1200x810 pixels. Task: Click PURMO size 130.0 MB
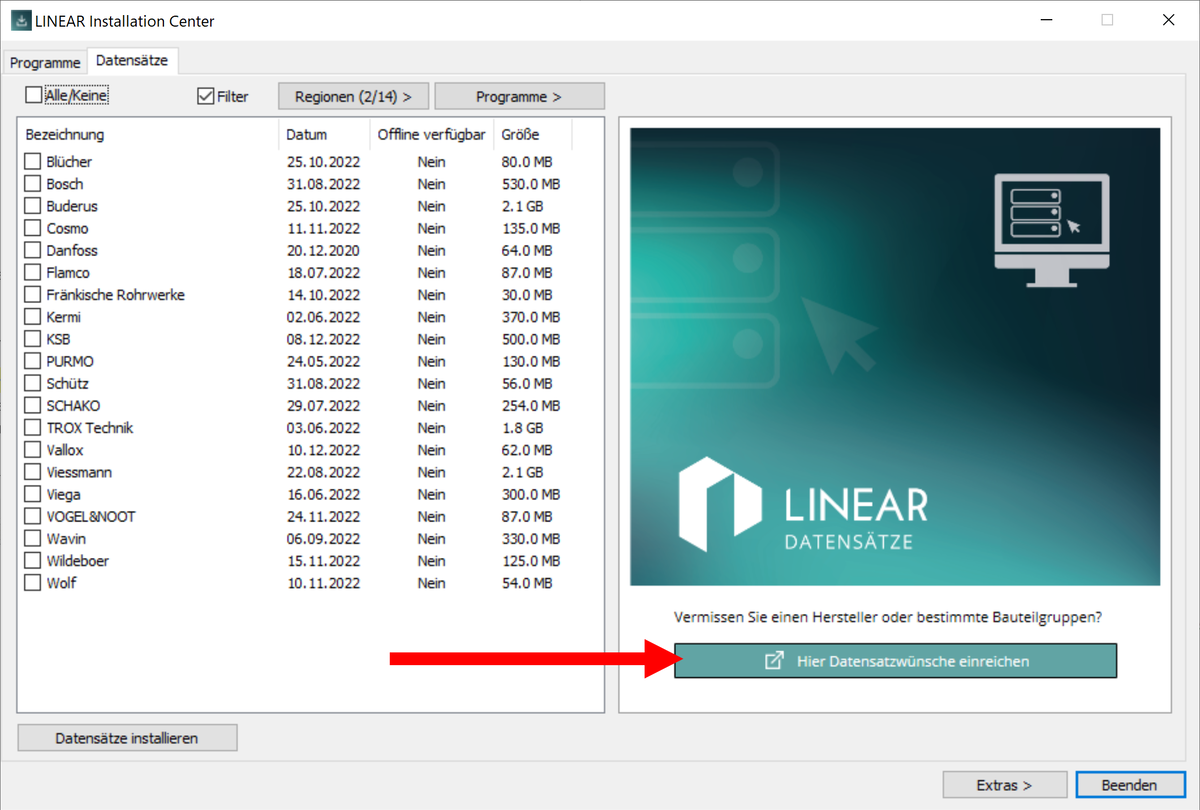point(531,361)
